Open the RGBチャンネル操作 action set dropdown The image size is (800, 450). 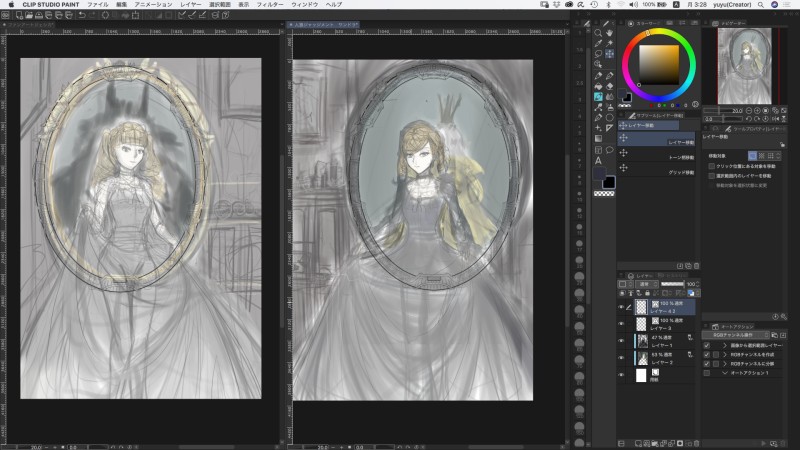pos(738,335)
